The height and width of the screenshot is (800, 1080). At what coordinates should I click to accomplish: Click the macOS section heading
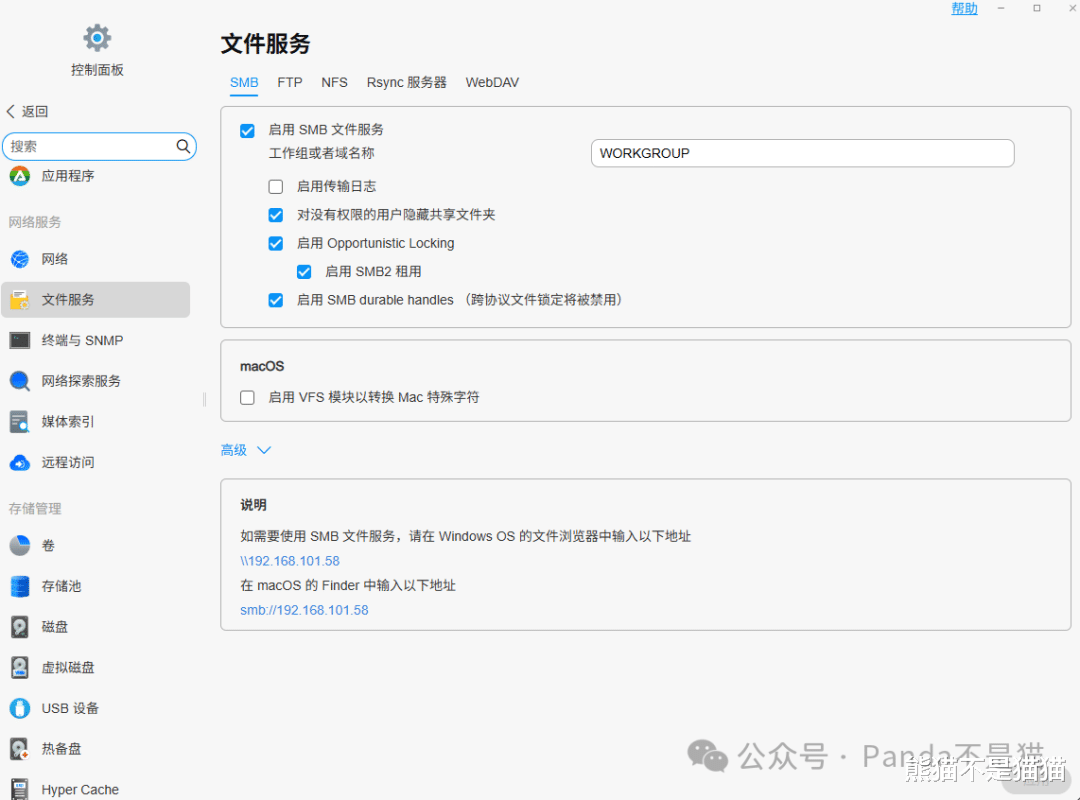click(262, 366)
